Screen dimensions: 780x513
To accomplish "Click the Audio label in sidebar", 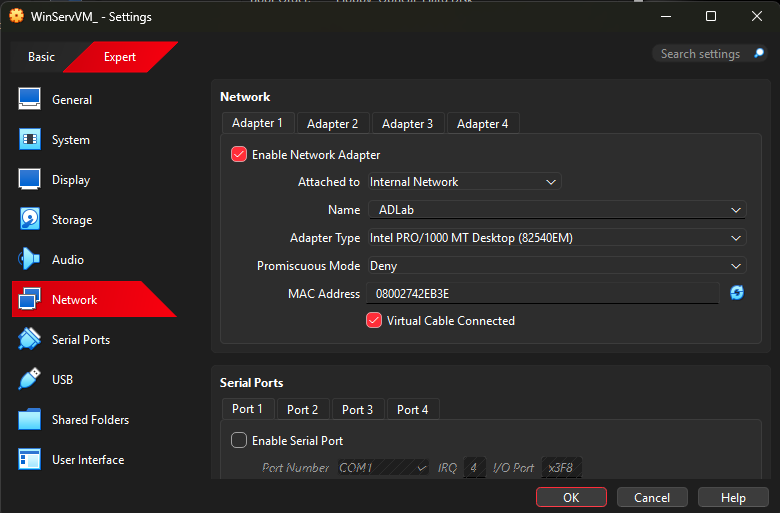I will click(68, 260).
